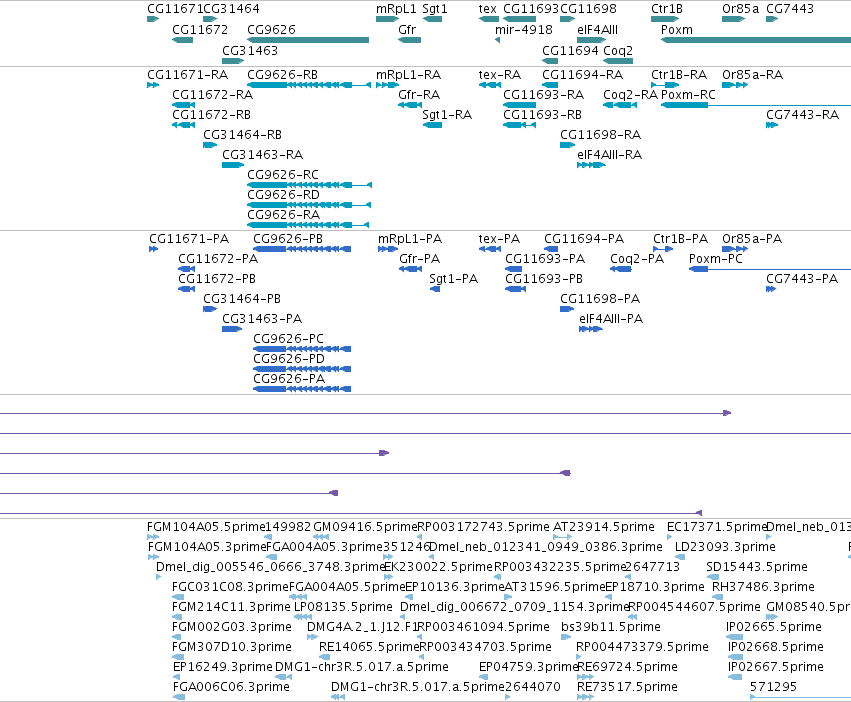Click the CG9626-RC transcript glyph

click(309, 185)
